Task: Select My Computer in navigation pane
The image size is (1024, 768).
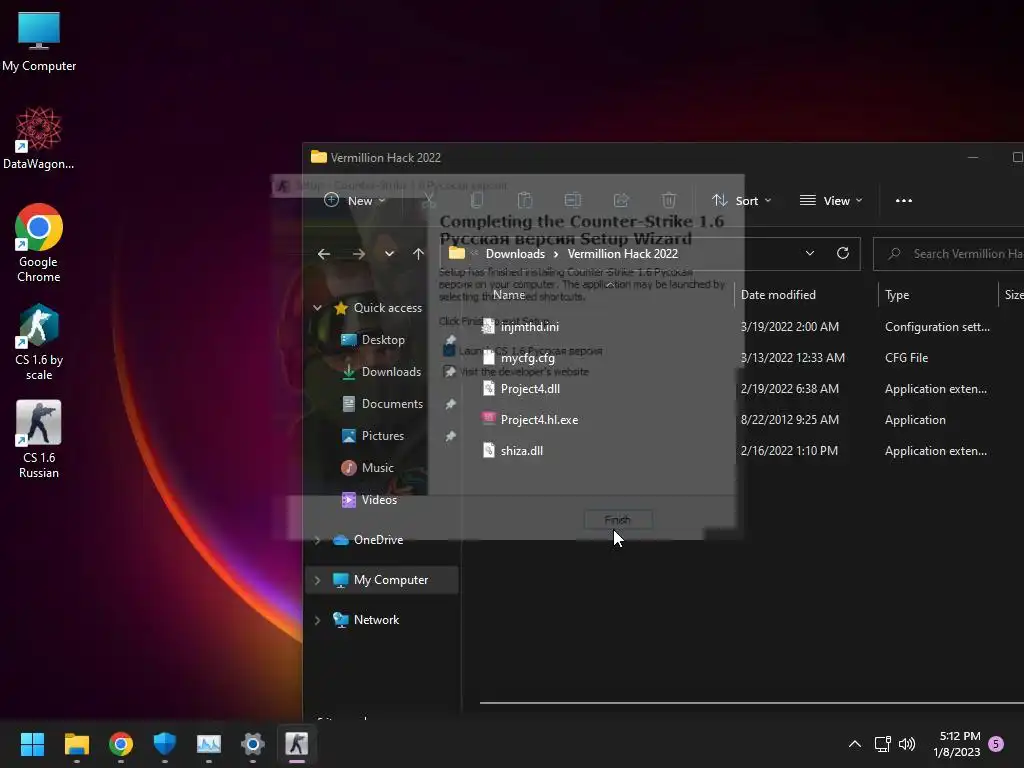Action: pyautogui.click(x=381, y=580)
